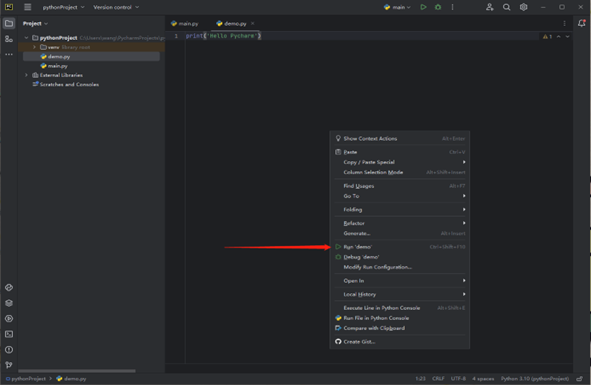The image size is (591, 385).
Task: Open the More Actions vertical dots in toolbar
Action: coord(452,7)
